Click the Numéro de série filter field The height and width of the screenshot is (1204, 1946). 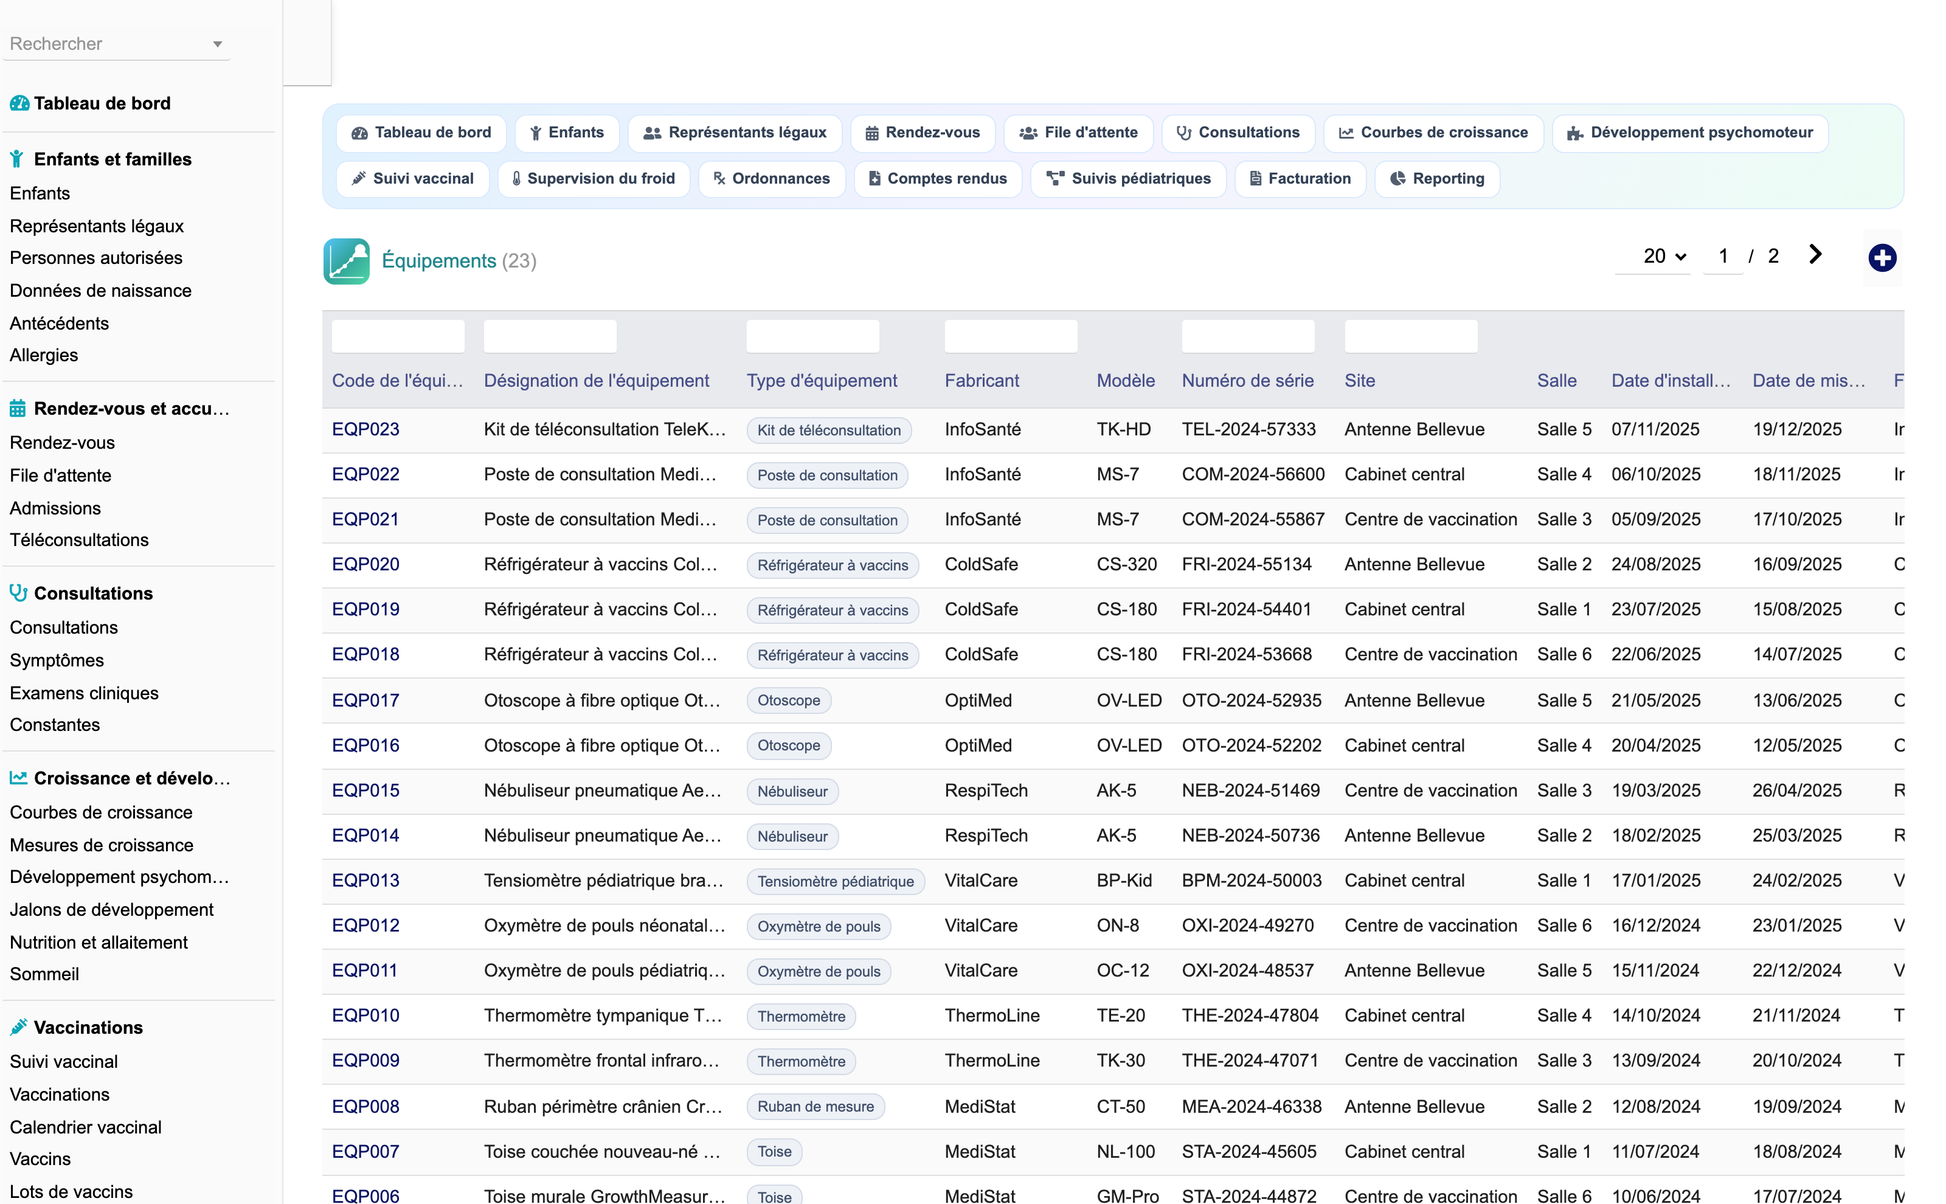click(x=1248, y=336)
